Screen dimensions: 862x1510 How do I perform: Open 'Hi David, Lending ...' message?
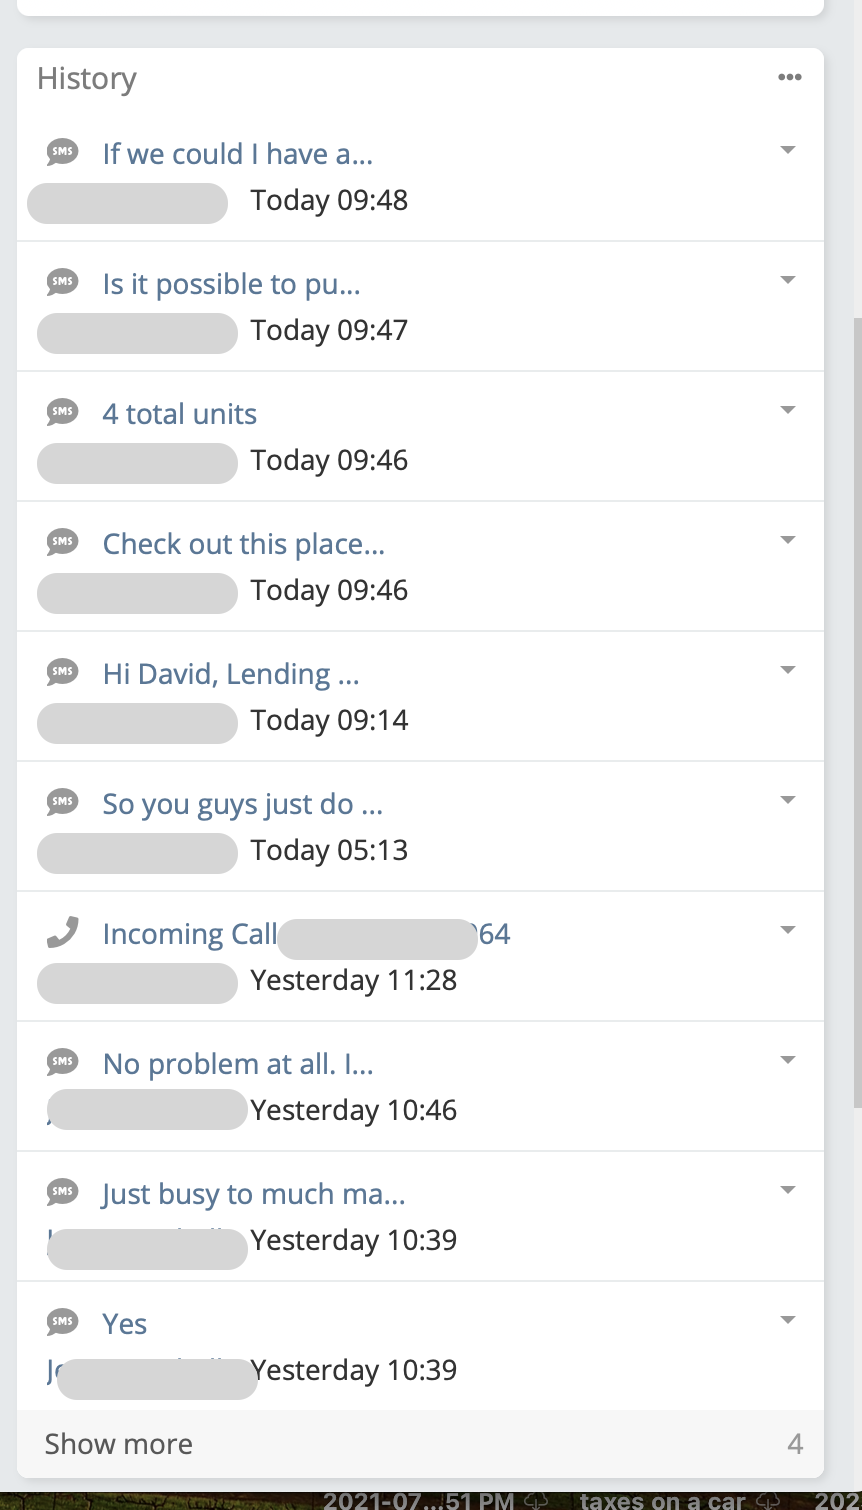click(x=230, y=674)
